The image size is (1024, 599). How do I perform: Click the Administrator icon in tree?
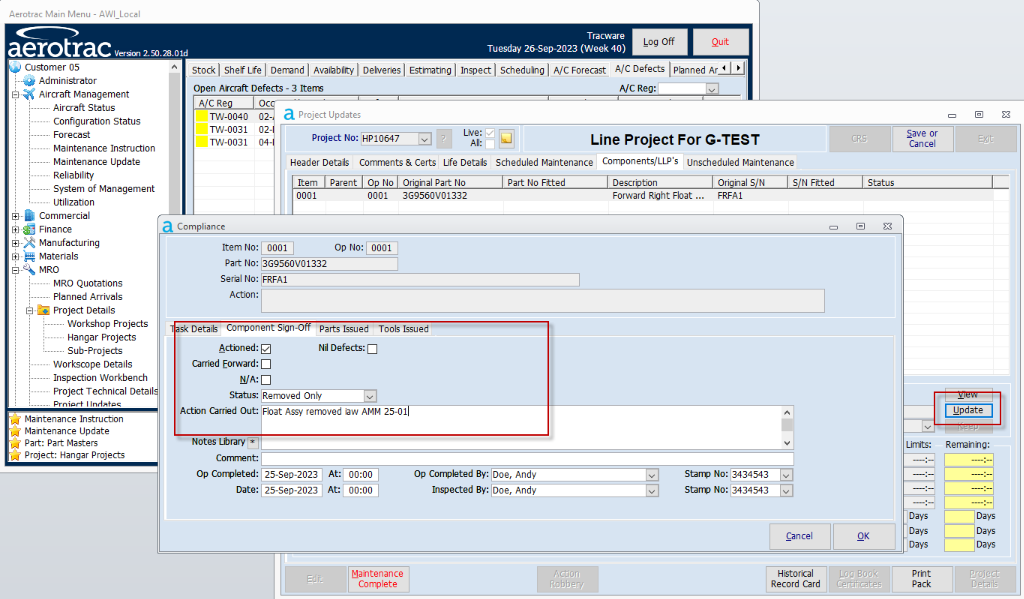pos(29,81)
